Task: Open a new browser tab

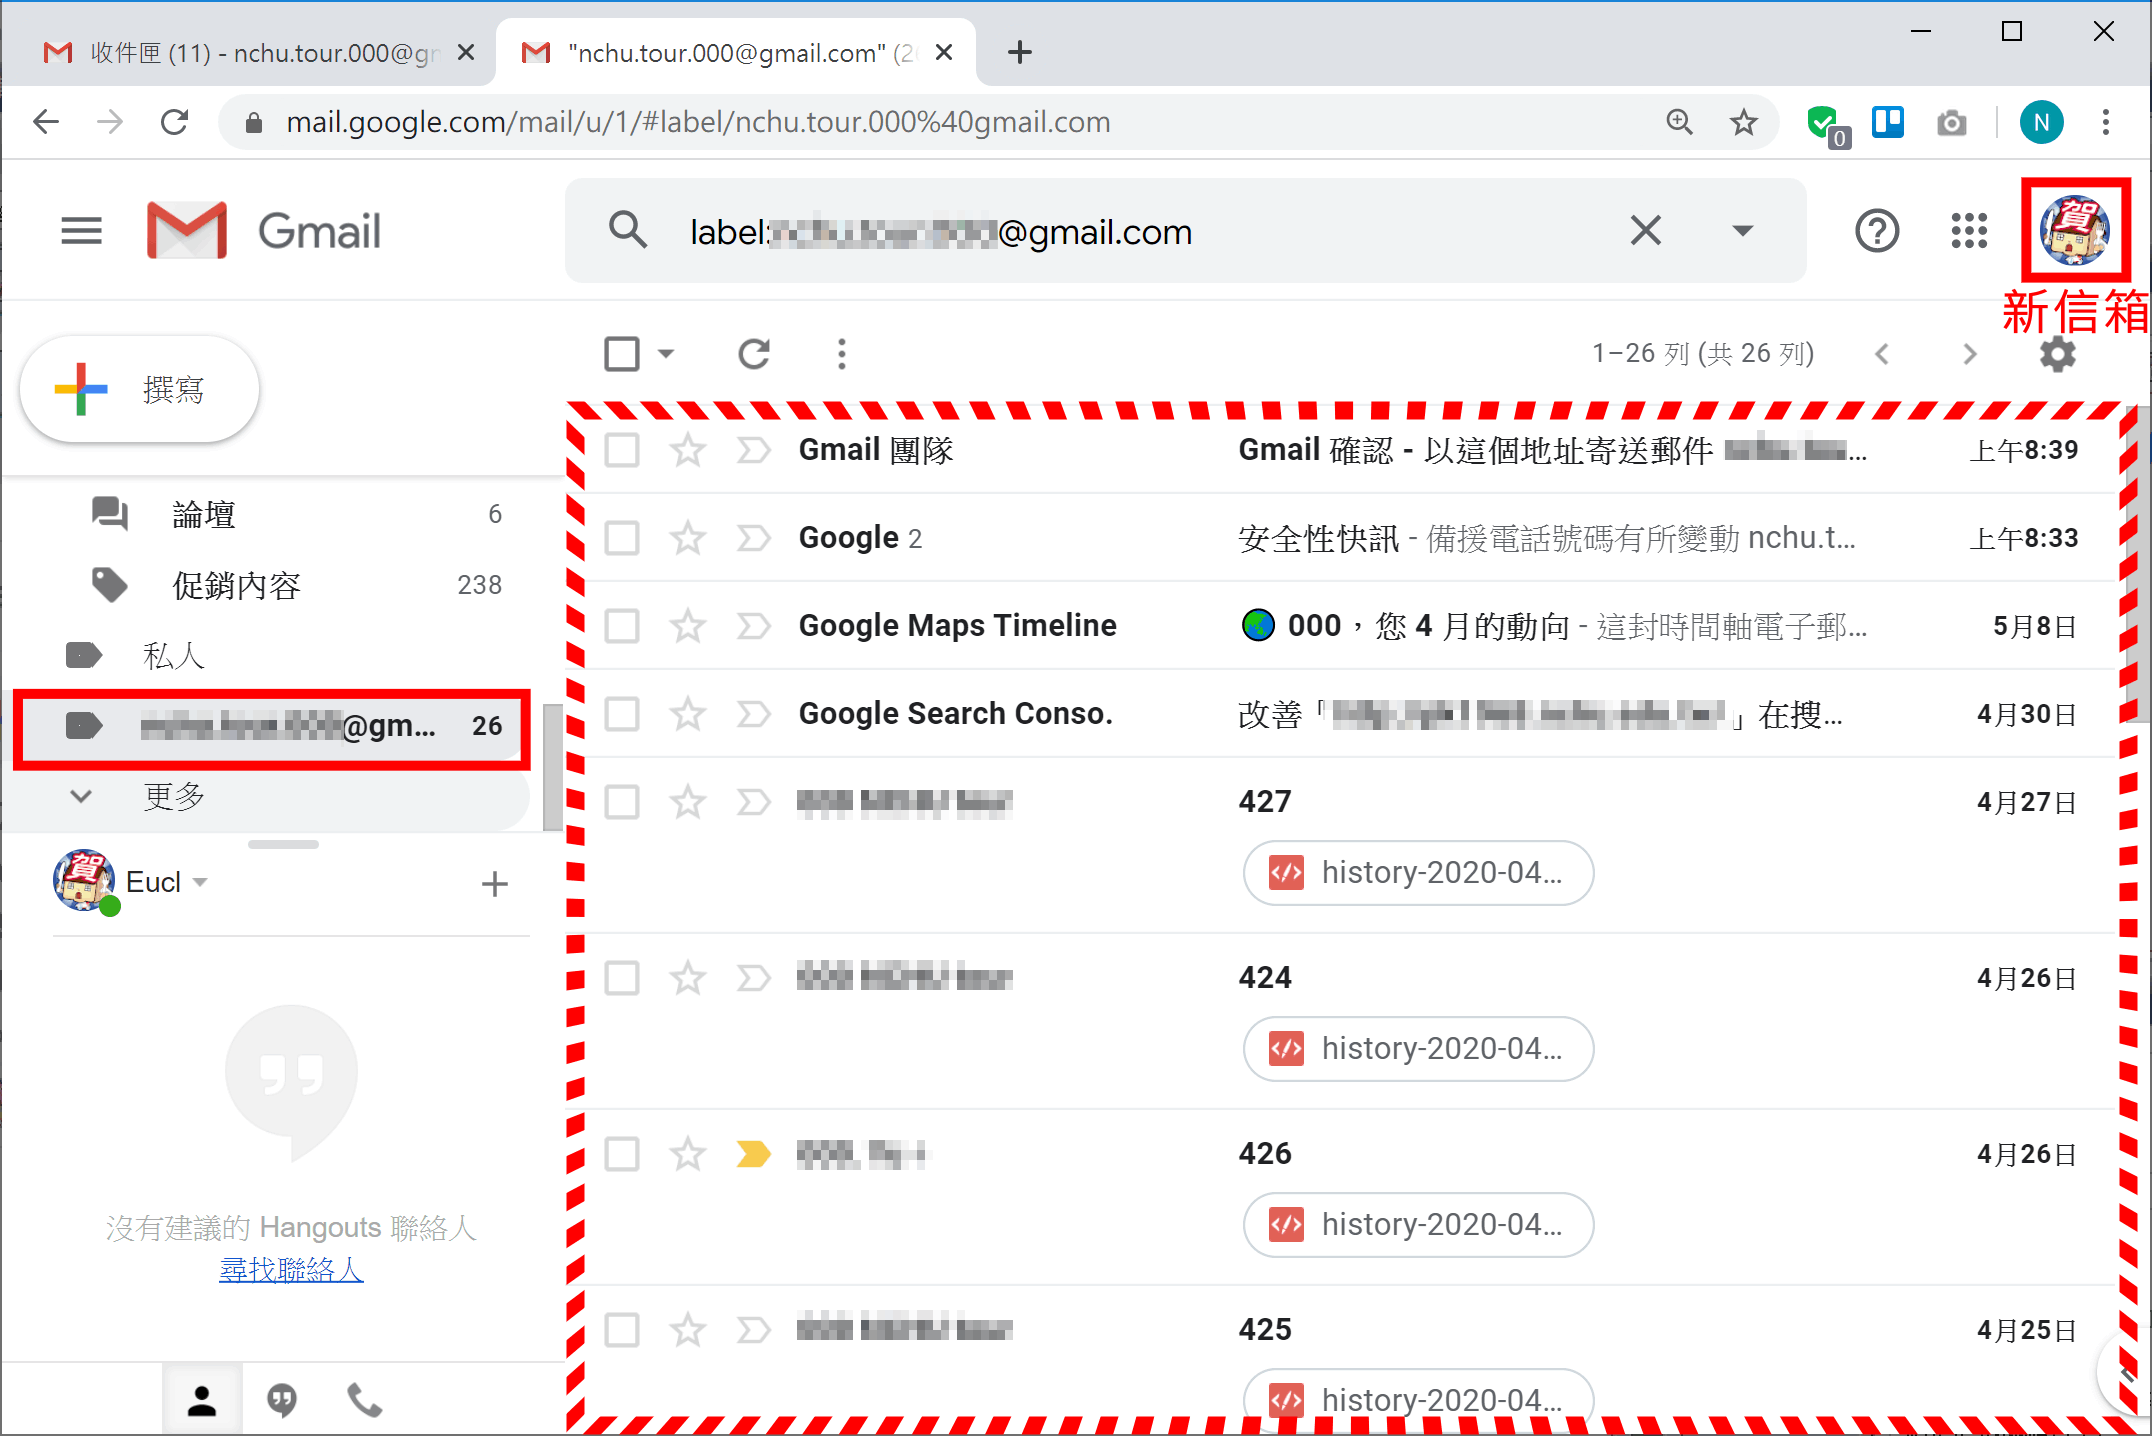Action: coord(1019,53)
